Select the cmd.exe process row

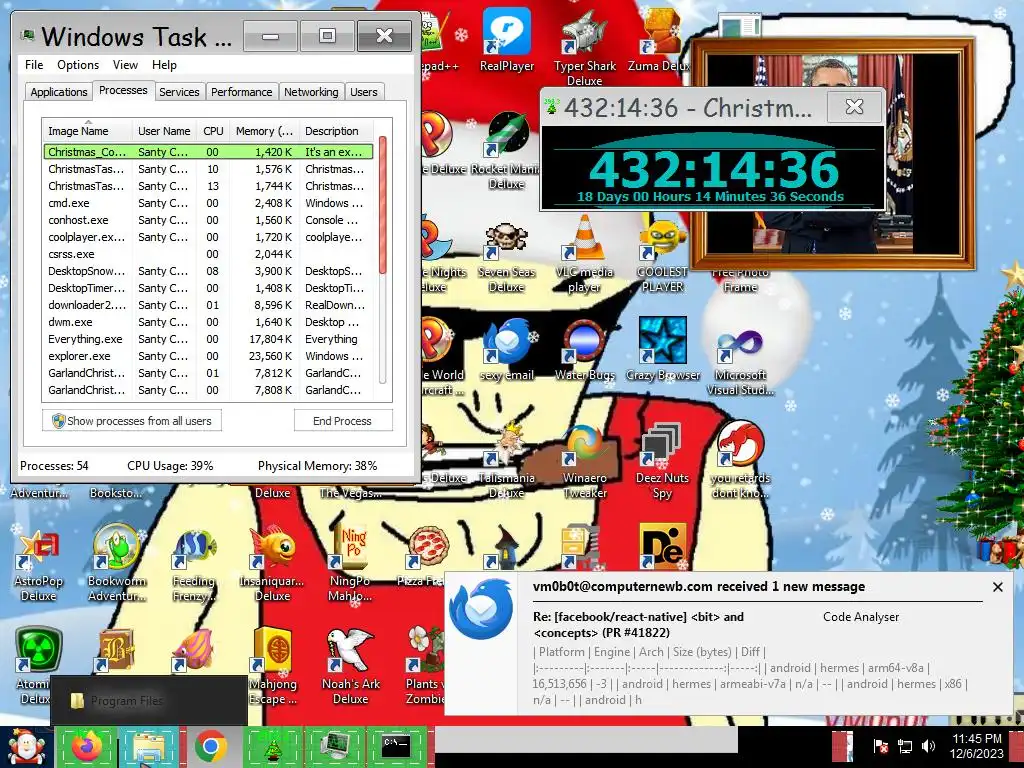[208, 203]
